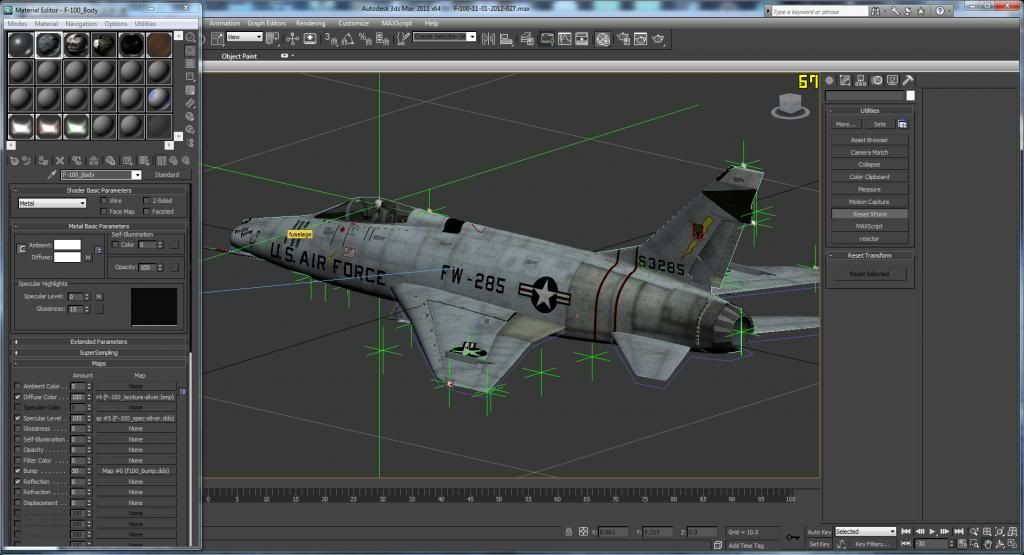
Task: Click the Reset Selected button
Action: pyautogui.click(x=869, y=274)
